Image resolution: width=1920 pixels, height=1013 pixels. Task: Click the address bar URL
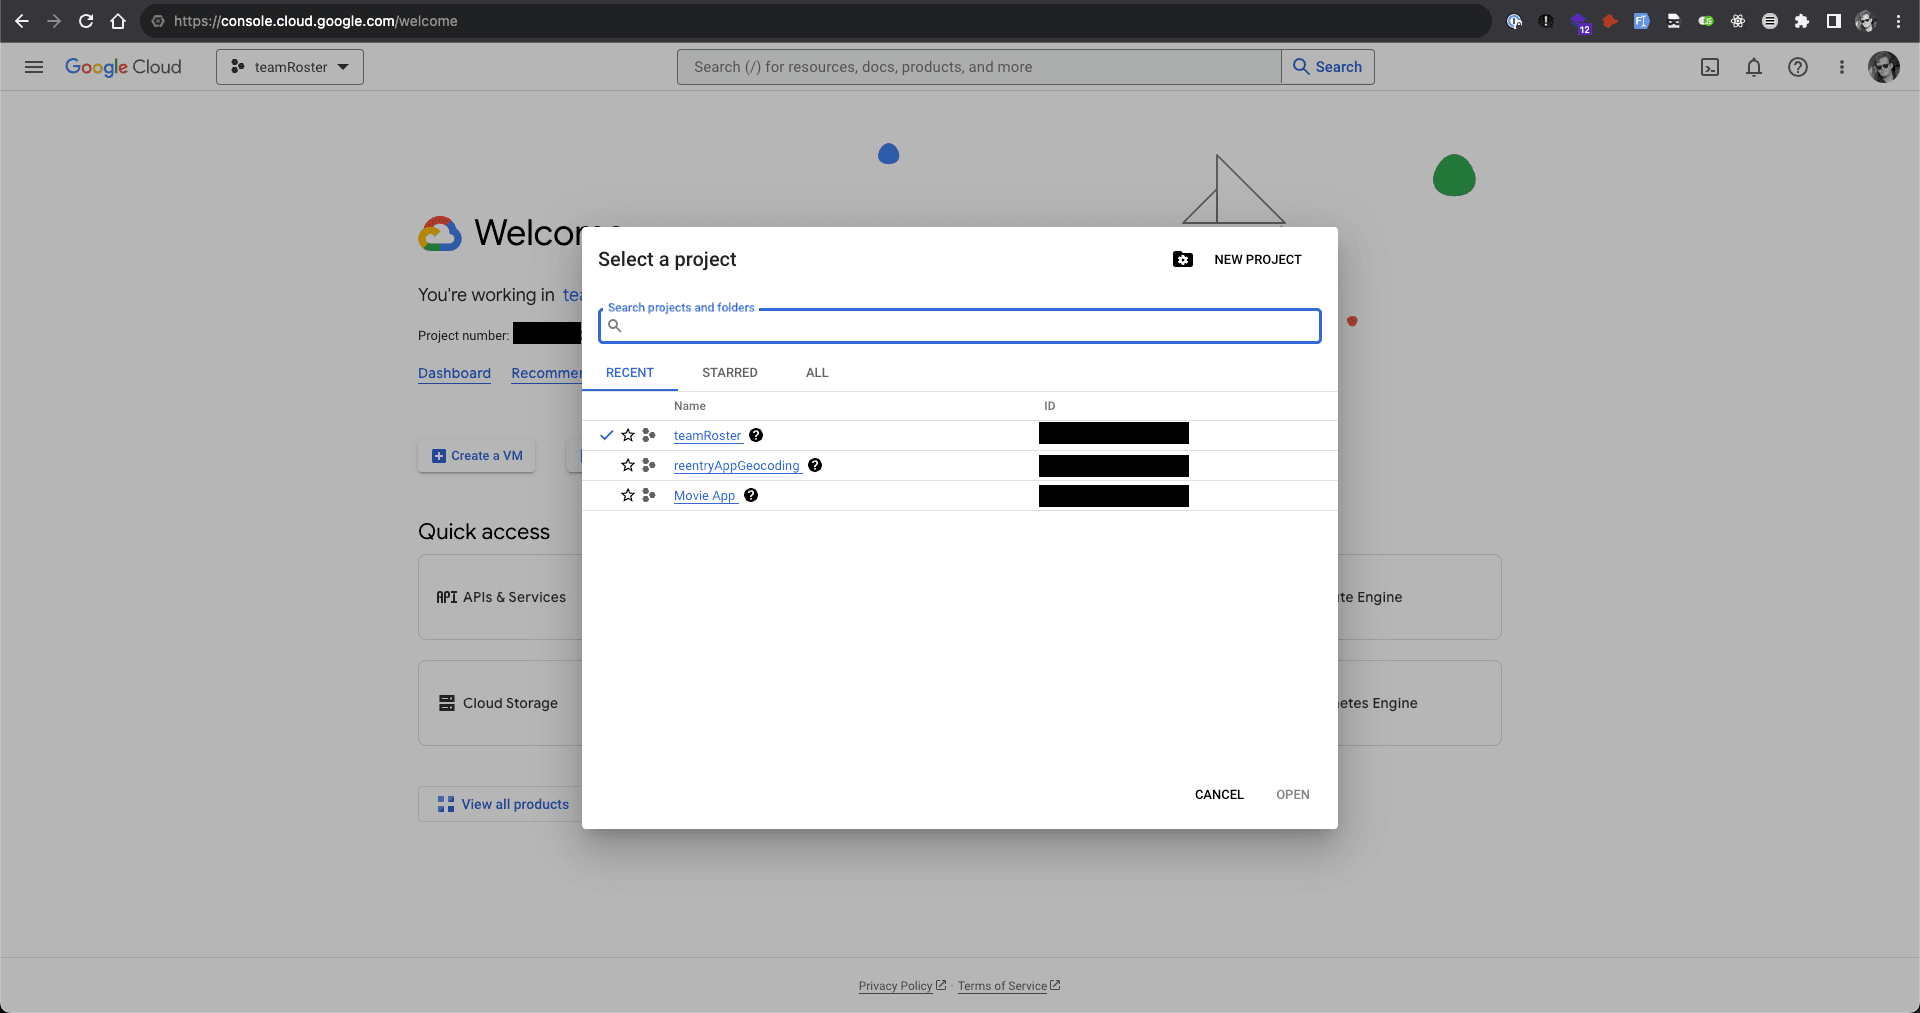click(x=316, y=21)
